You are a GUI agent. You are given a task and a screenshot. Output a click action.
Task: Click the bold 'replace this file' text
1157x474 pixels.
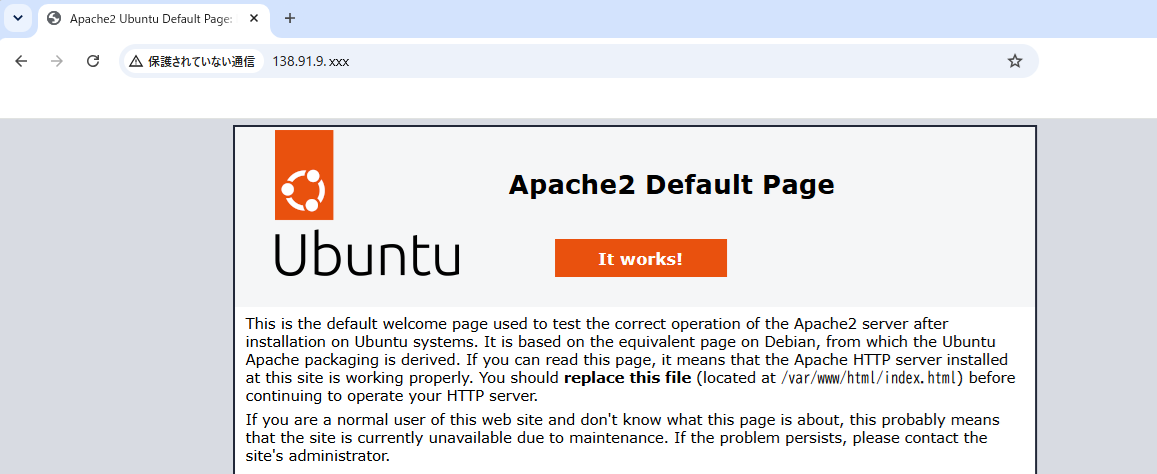(x=628, y=379)
